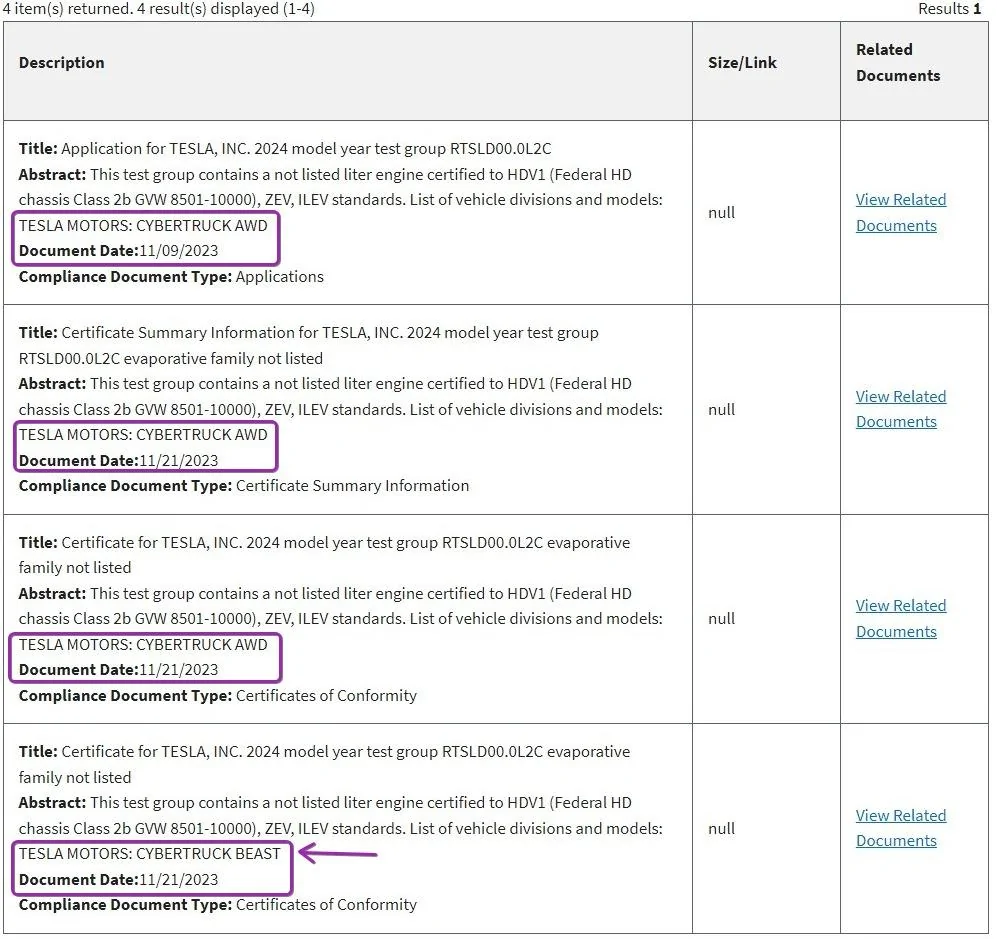Open View Related Documents for Certificate Summary Information row
The image size is (997, 939).
tap(900, 409)
